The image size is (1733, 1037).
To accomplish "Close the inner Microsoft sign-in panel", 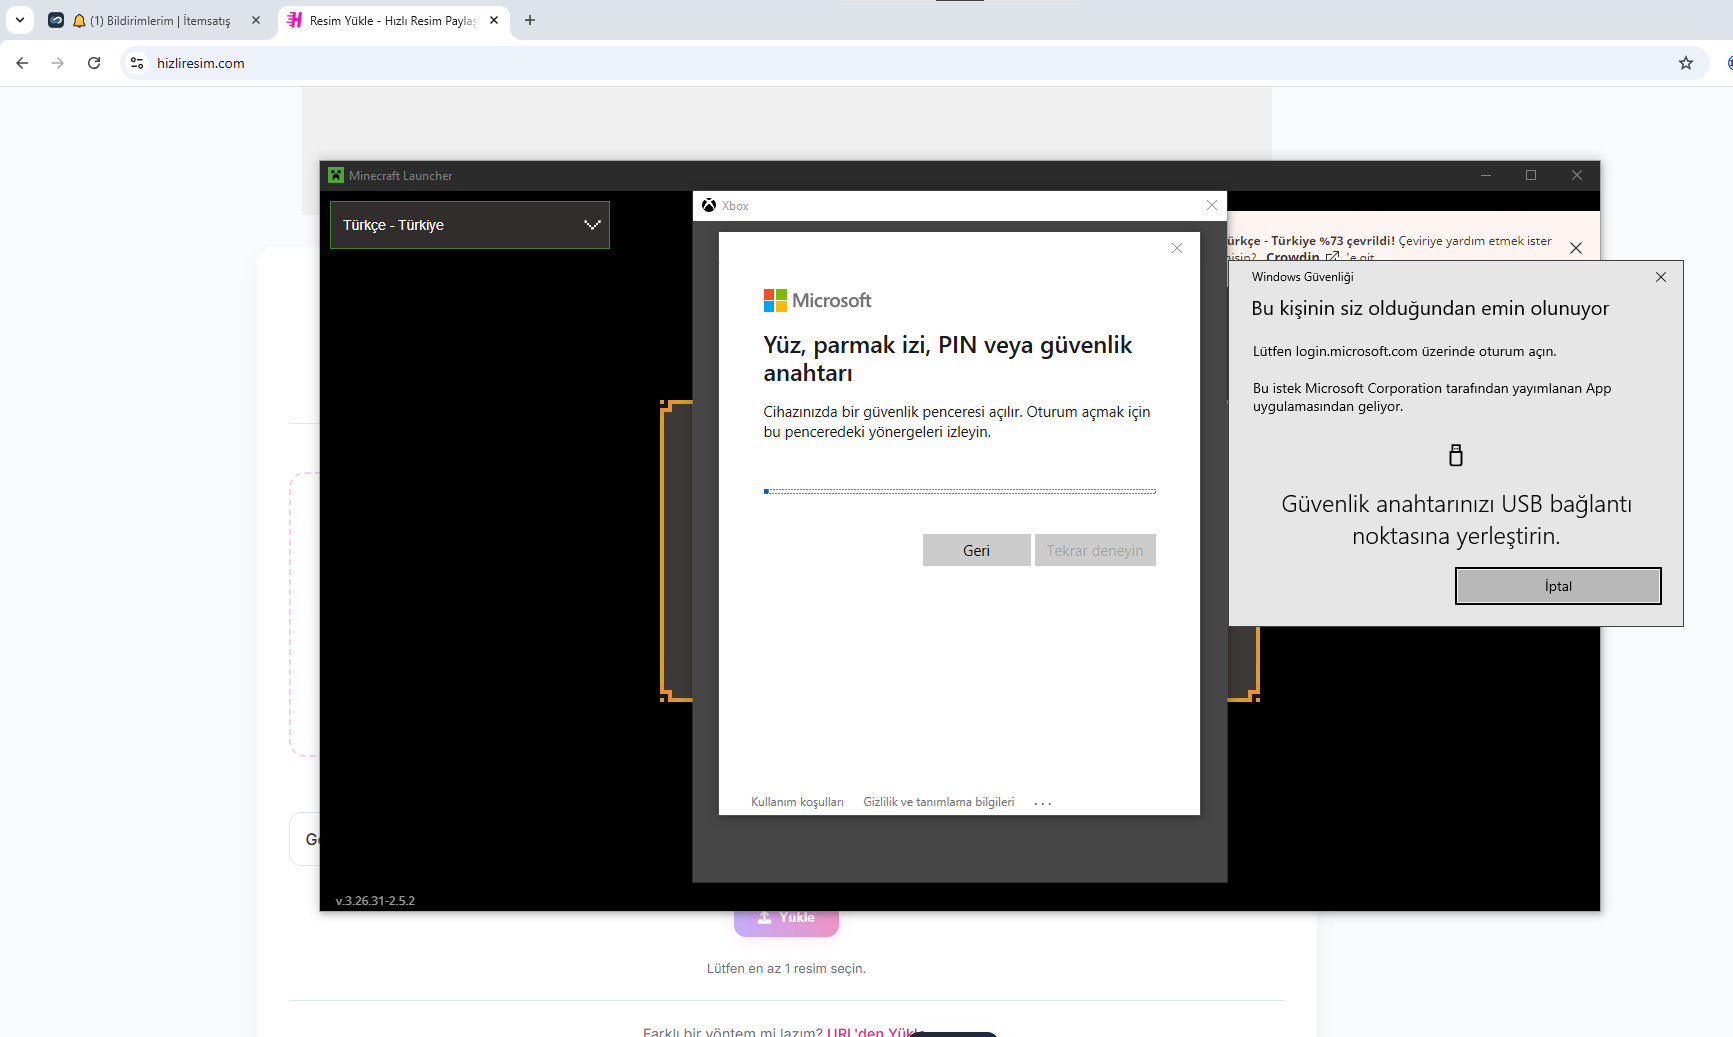I will point(1177,248).
